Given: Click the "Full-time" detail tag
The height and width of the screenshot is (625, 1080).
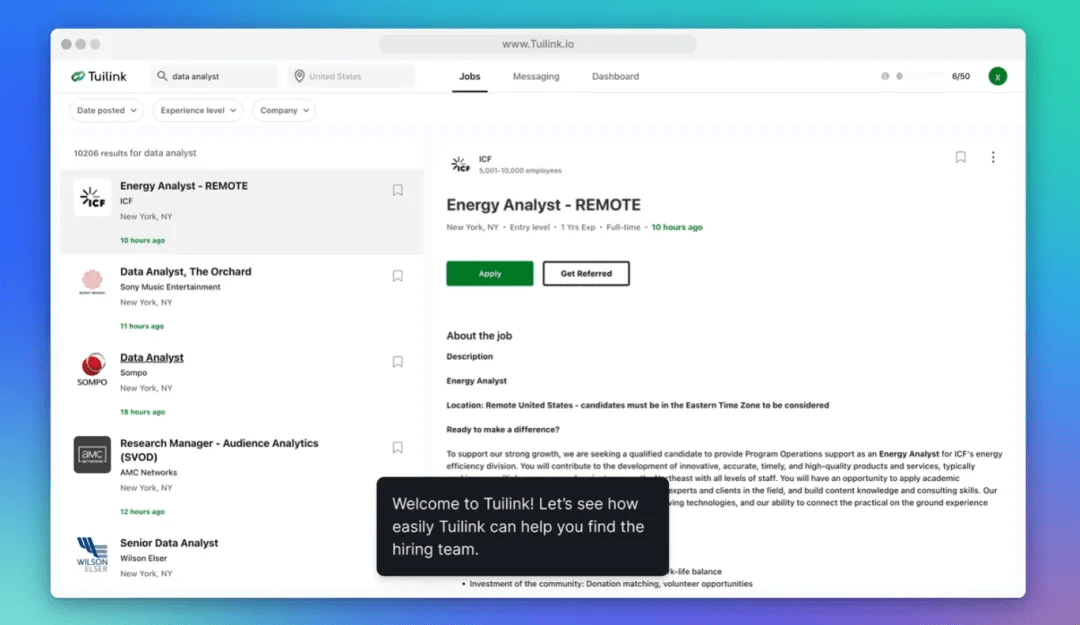Looking at the screenshot, I should tap(623, 227).
